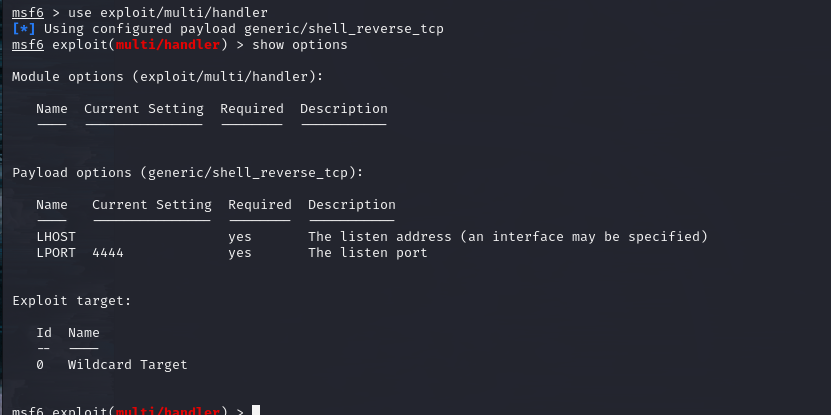Click the 'Payload options (generic/shell_reverse_tcp):' heading
This screenshot has width=831, height=415.
[188, 173]
